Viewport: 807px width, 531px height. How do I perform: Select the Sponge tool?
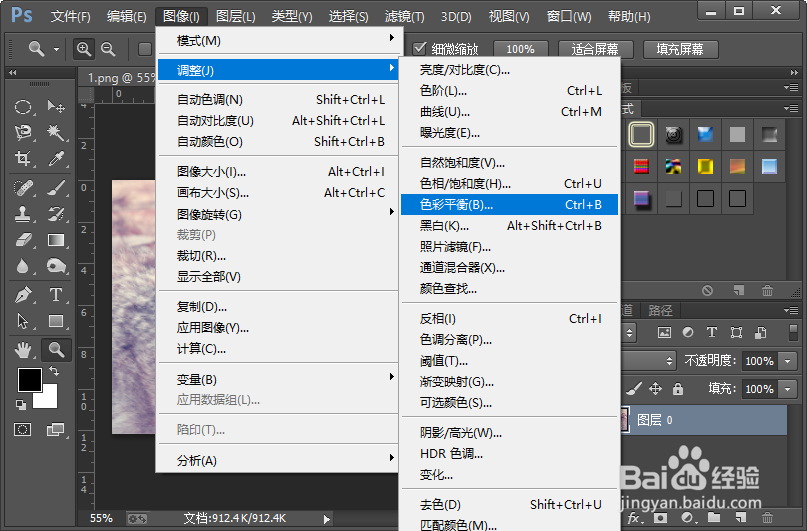pos(56,266)
